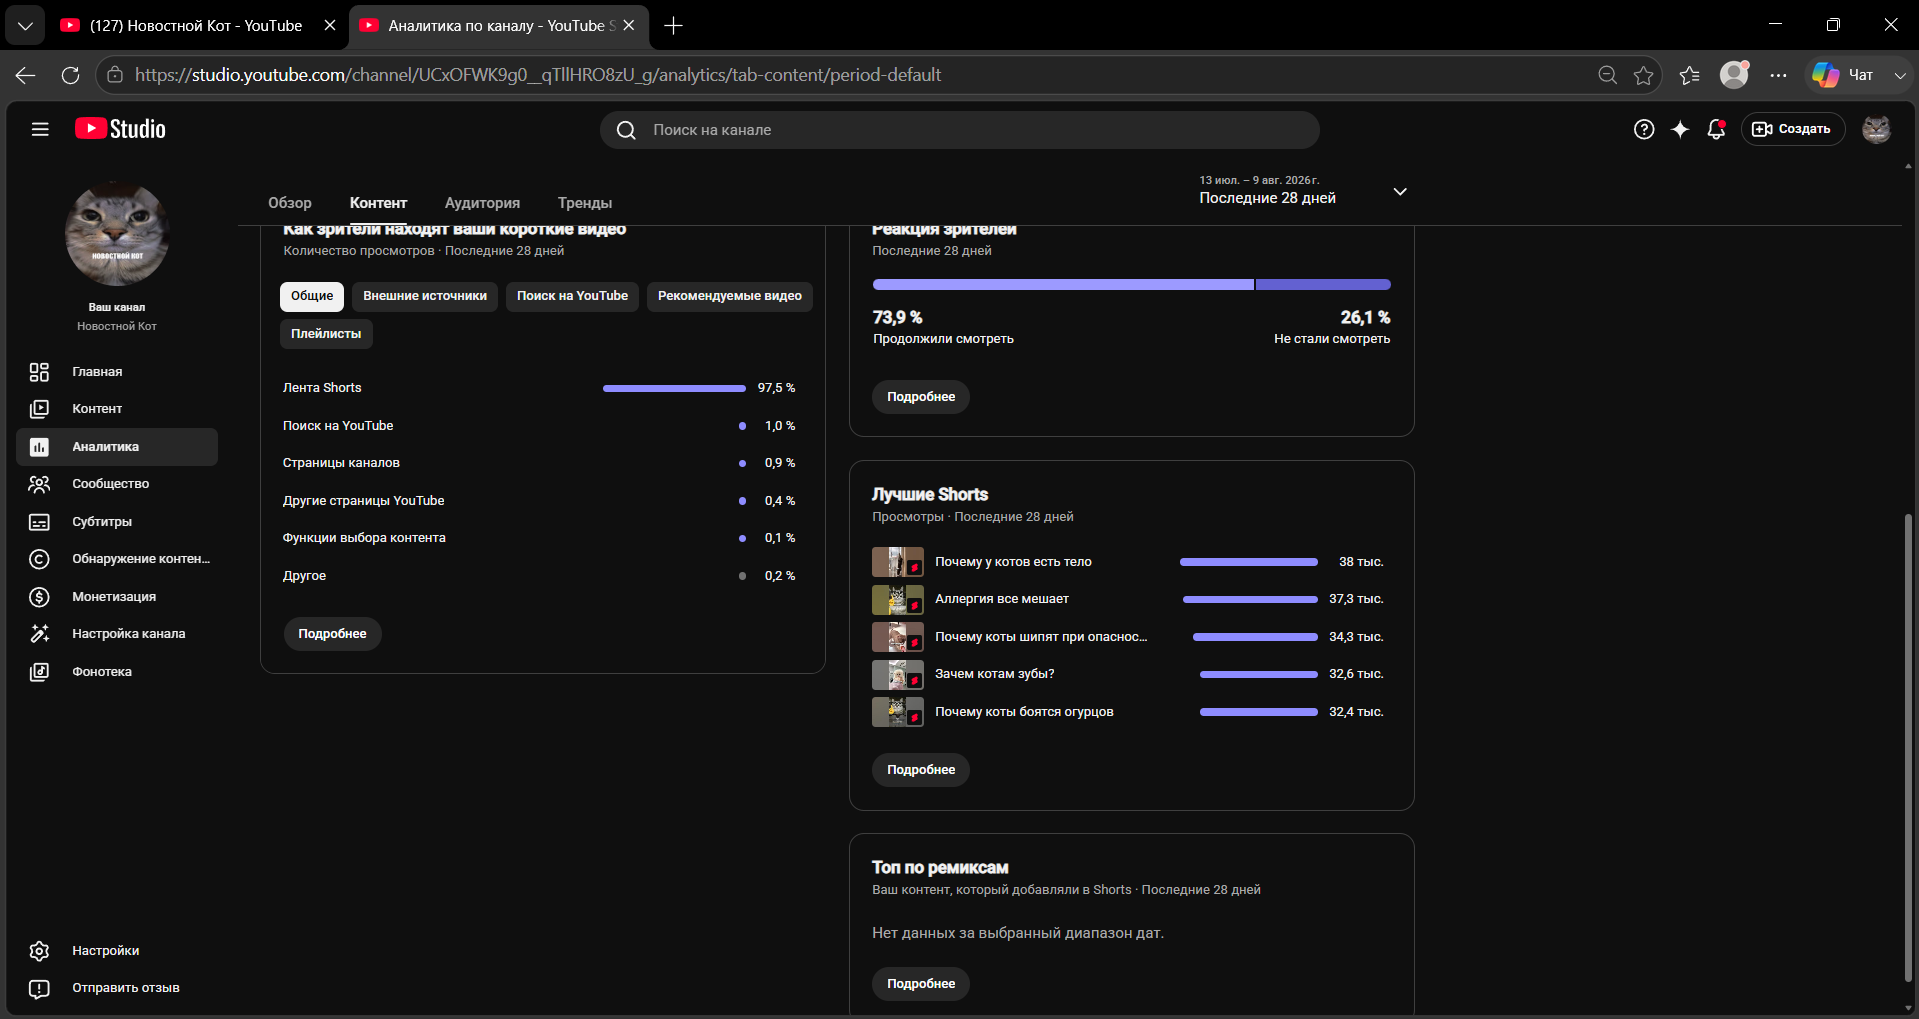Open Монетизация in the sidebar
Viewport: 1919px width, 1019px height.
tap(117, 597)
